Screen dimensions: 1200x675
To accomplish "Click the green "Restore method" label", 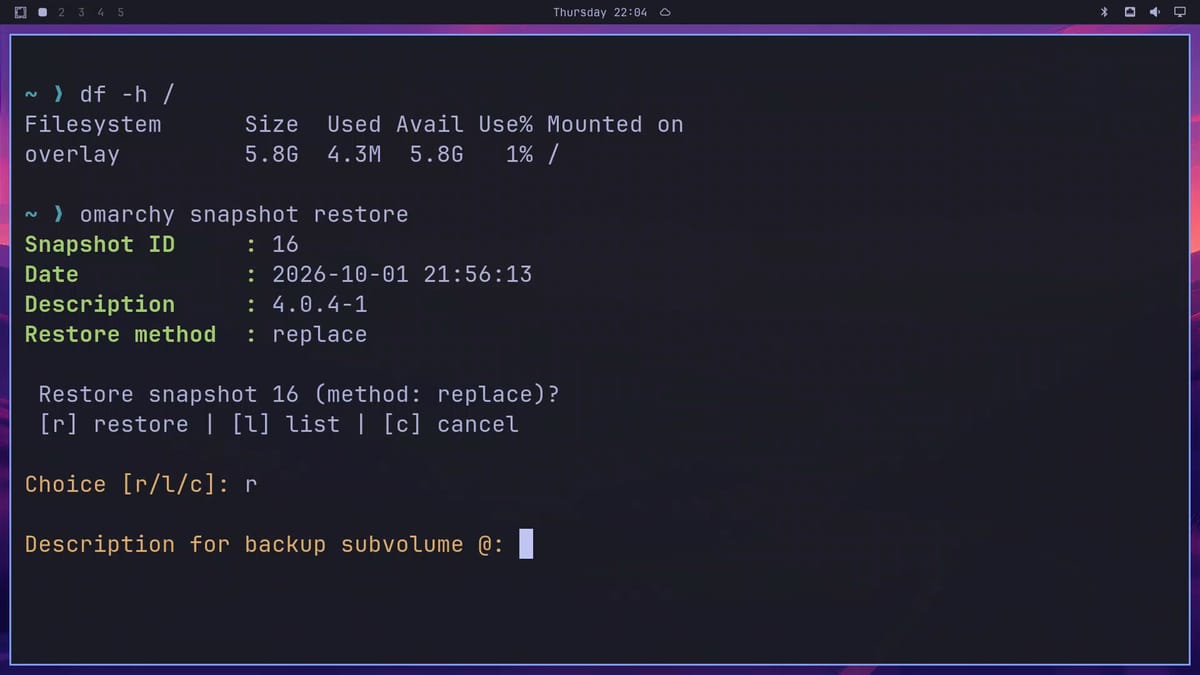I will [120, 334].
